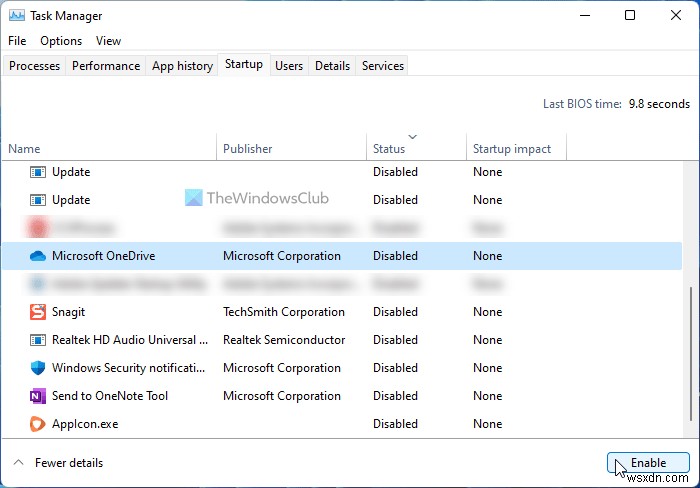The width and height of the screenshot is (700, 488).
Task: Select the AppIcon.exe row name
Action: pos(85,424)
